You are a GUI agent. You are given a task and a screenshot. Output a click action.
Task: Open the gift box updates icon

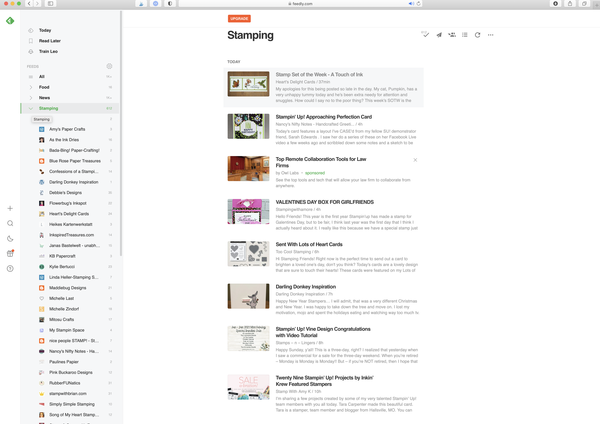pos(10,253)
